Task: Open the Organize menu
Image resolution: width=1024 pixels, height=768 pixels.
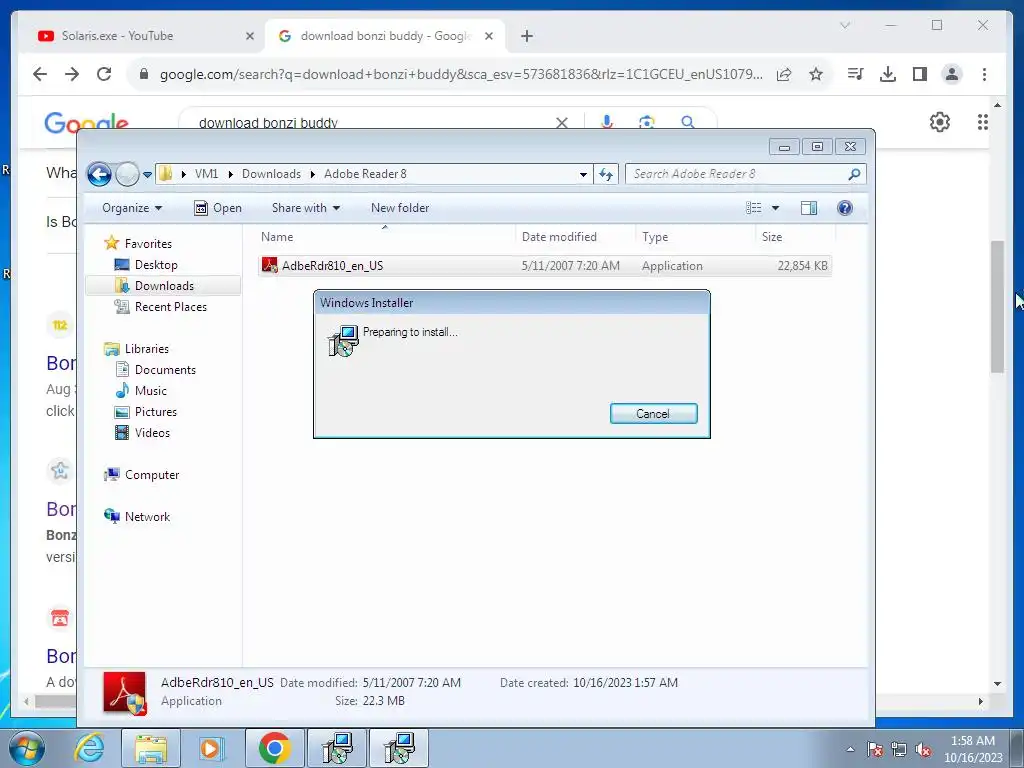Action: click(x=131, y=208)
